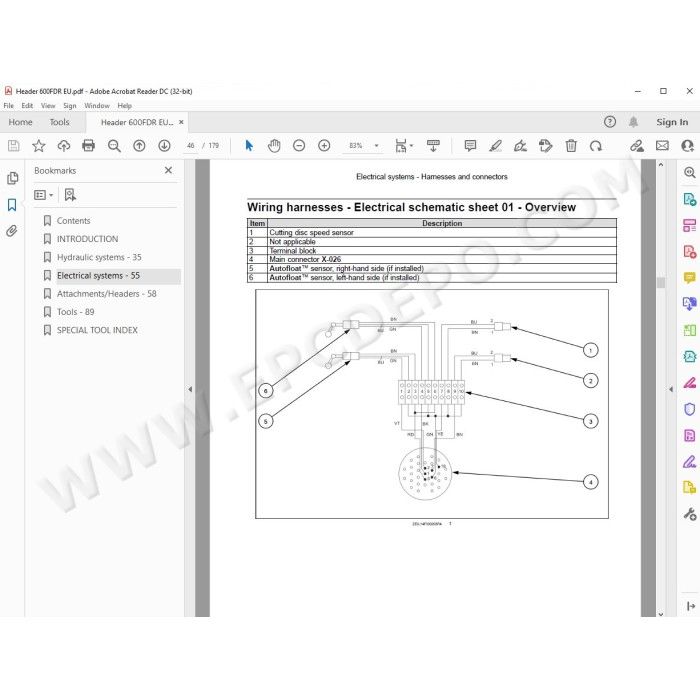
Task: Zoom out with minus button
Action: (299, 146)
